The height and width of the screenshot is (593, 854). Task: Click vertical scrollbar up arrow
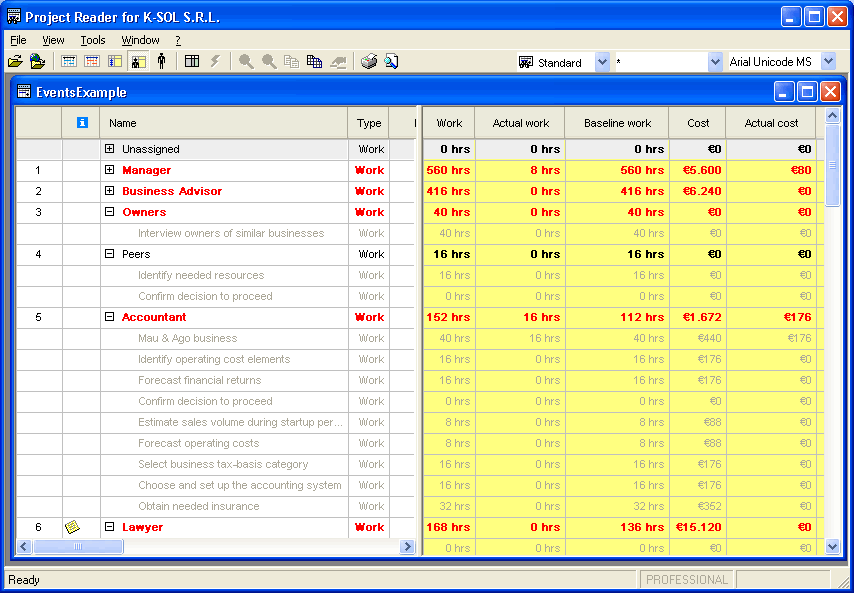(x=833, y=115)
